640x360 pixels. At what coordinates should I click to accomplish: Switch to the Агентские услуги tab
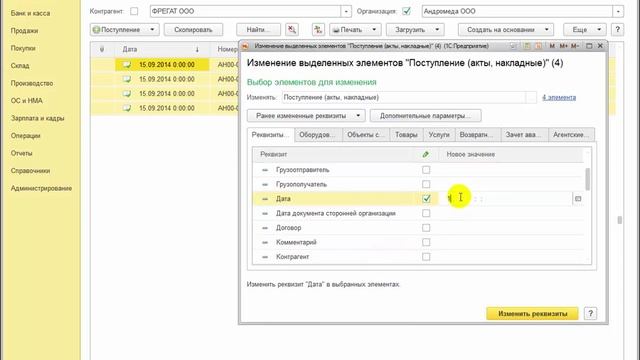coord(571,135)
